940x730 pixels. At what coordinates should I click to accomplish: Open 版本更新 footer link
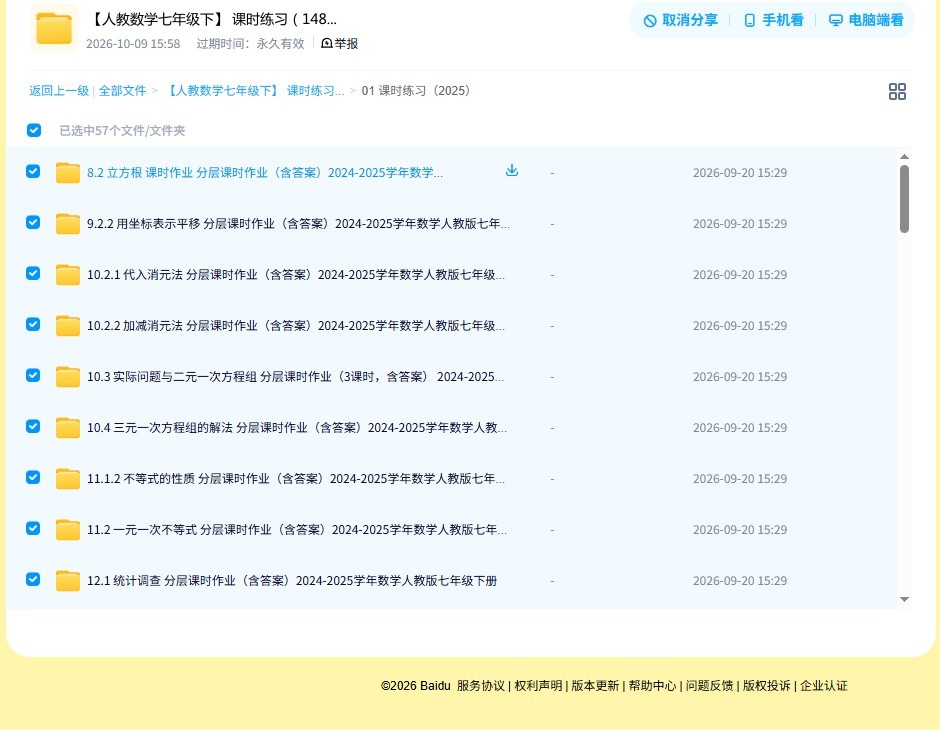click(x=595, y=686)
